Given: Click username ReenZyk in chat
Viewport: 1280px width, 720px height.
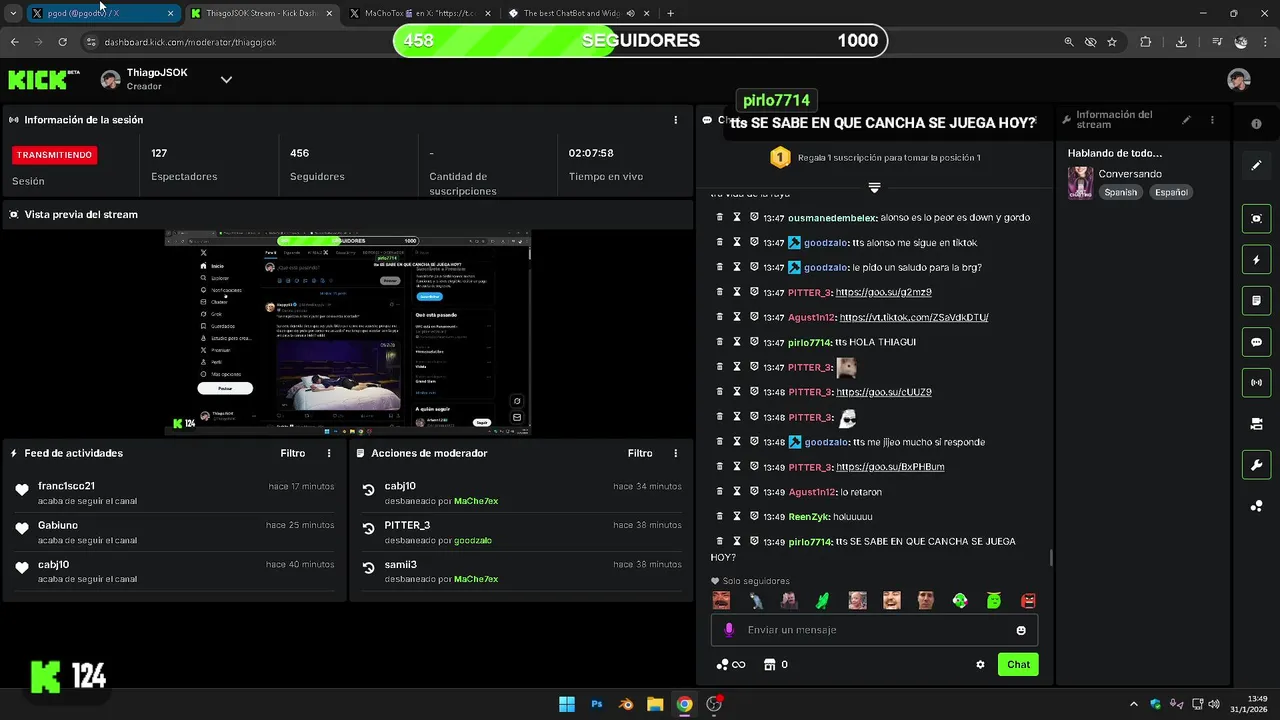Looking at the screenshot, I should (811, 517).
